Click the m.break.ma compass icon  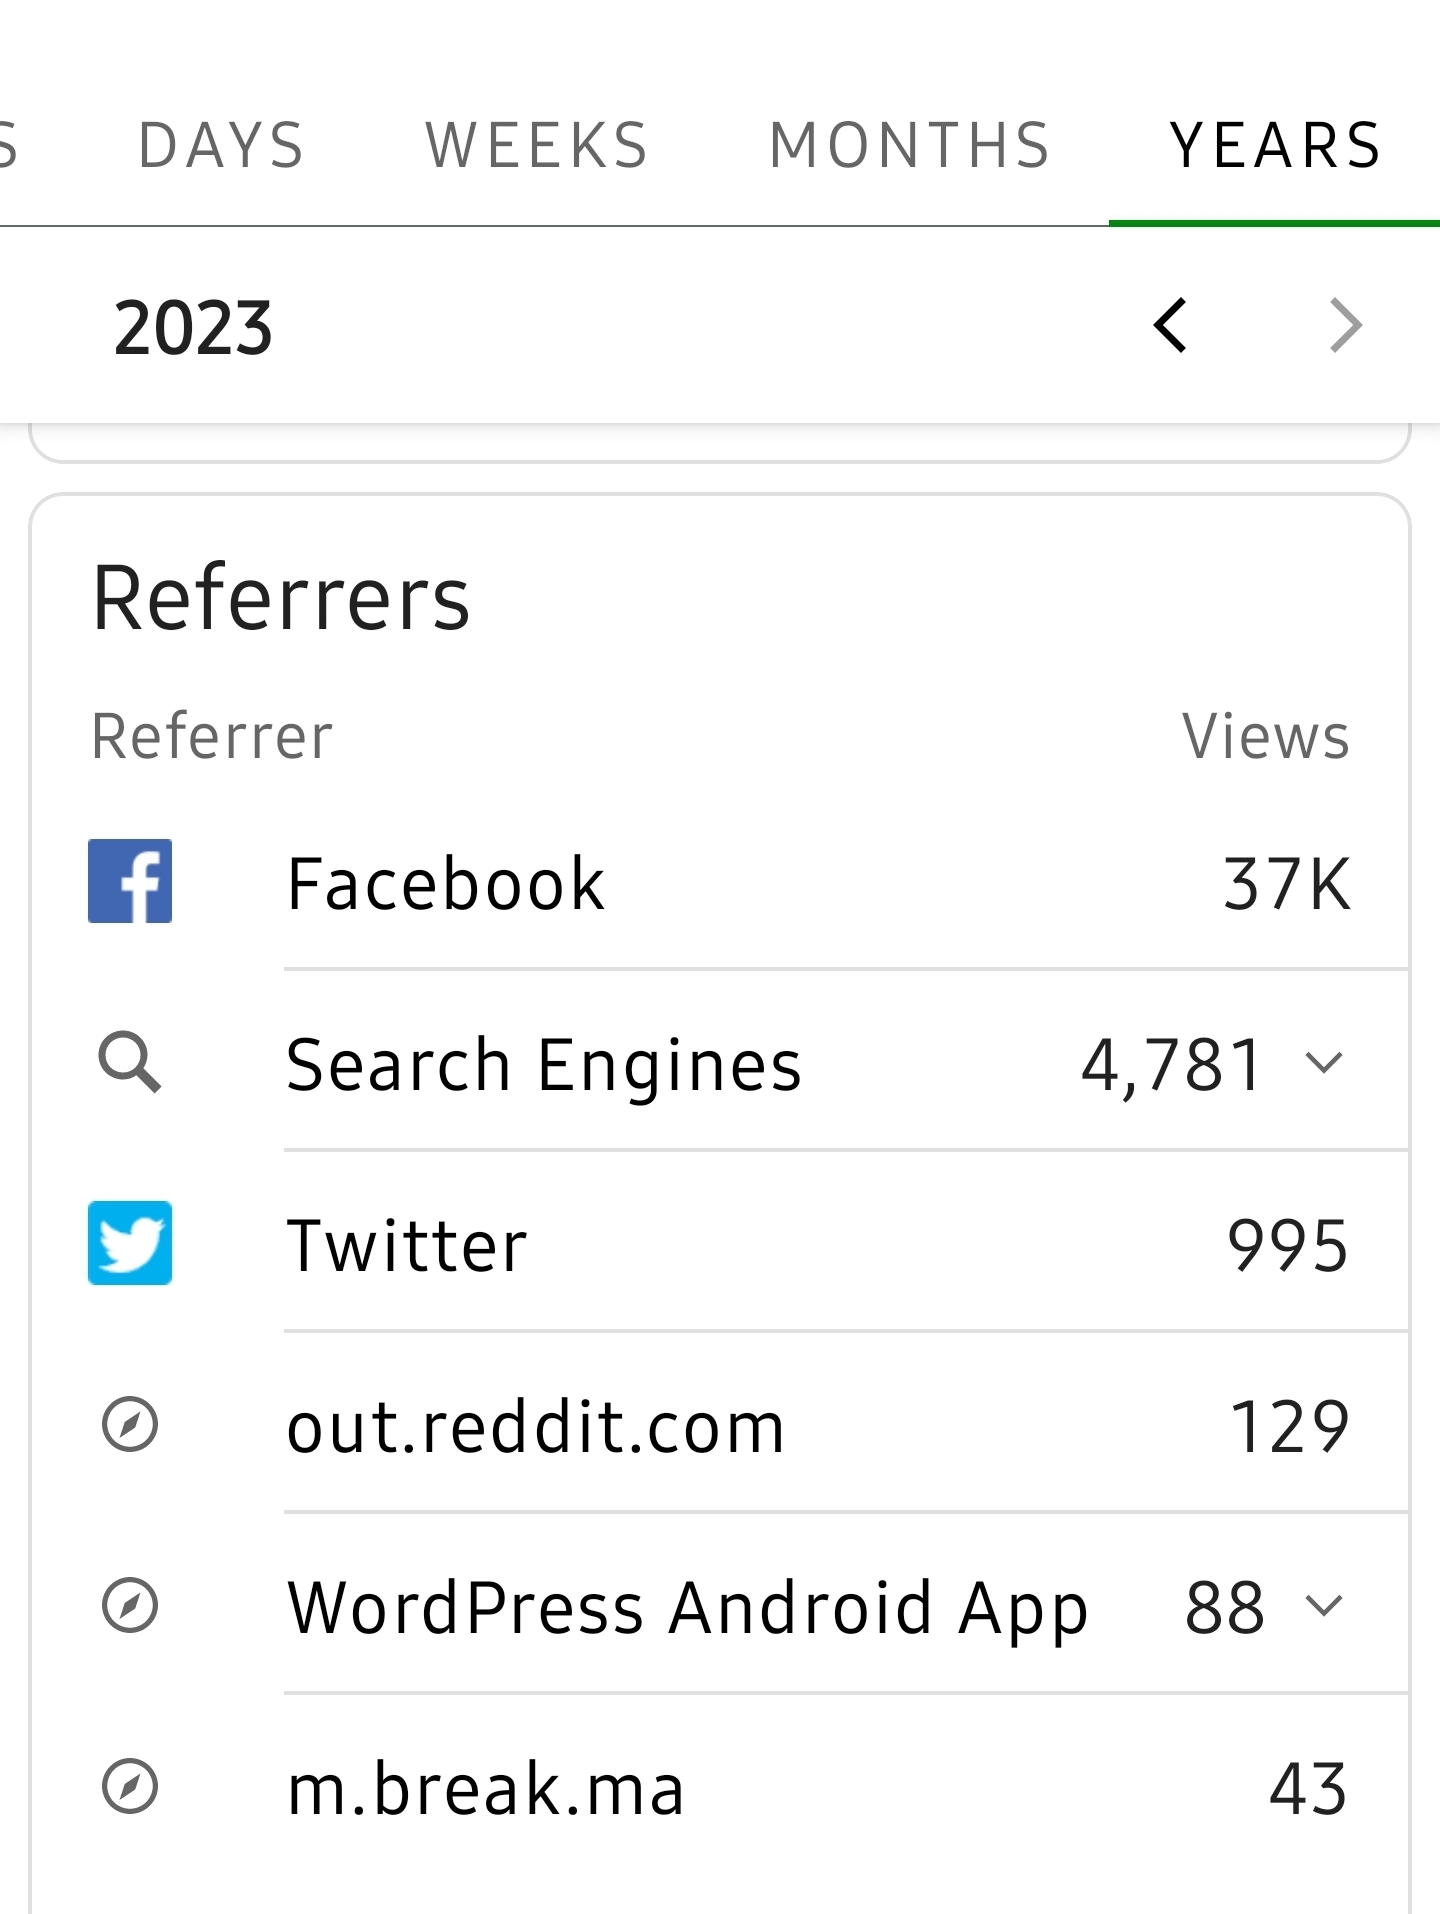[130, 1787]
